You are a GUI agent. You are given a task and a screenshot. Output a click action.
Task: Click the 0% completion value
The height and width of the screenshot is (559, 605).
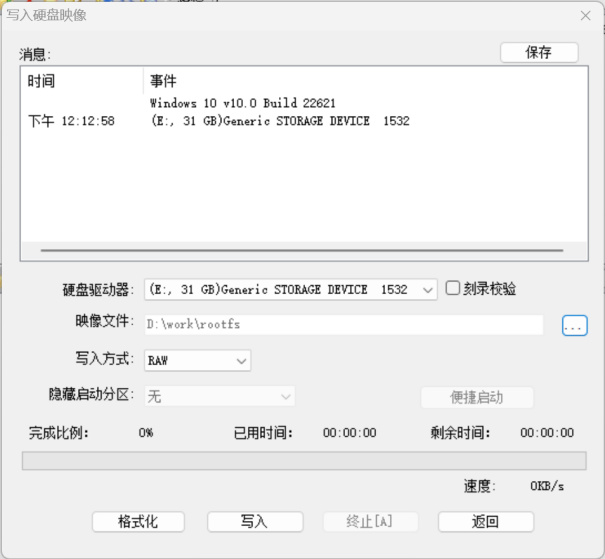(x=146, y=433)
